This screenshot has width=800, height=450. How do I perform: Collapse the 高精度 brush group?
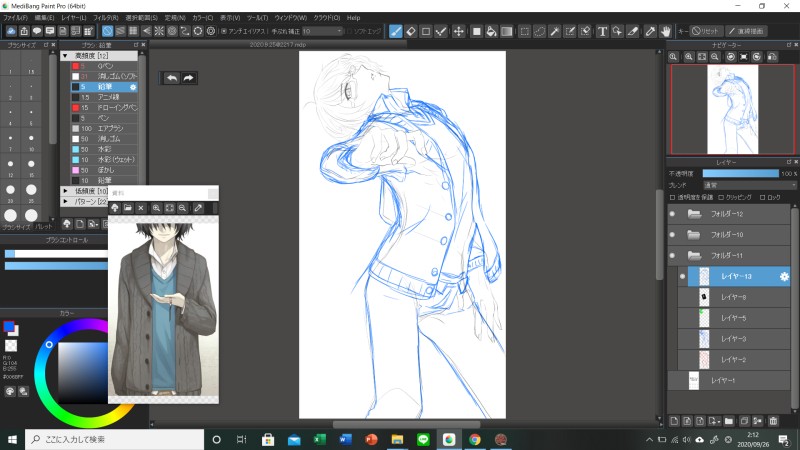click(x=66, y=56)
